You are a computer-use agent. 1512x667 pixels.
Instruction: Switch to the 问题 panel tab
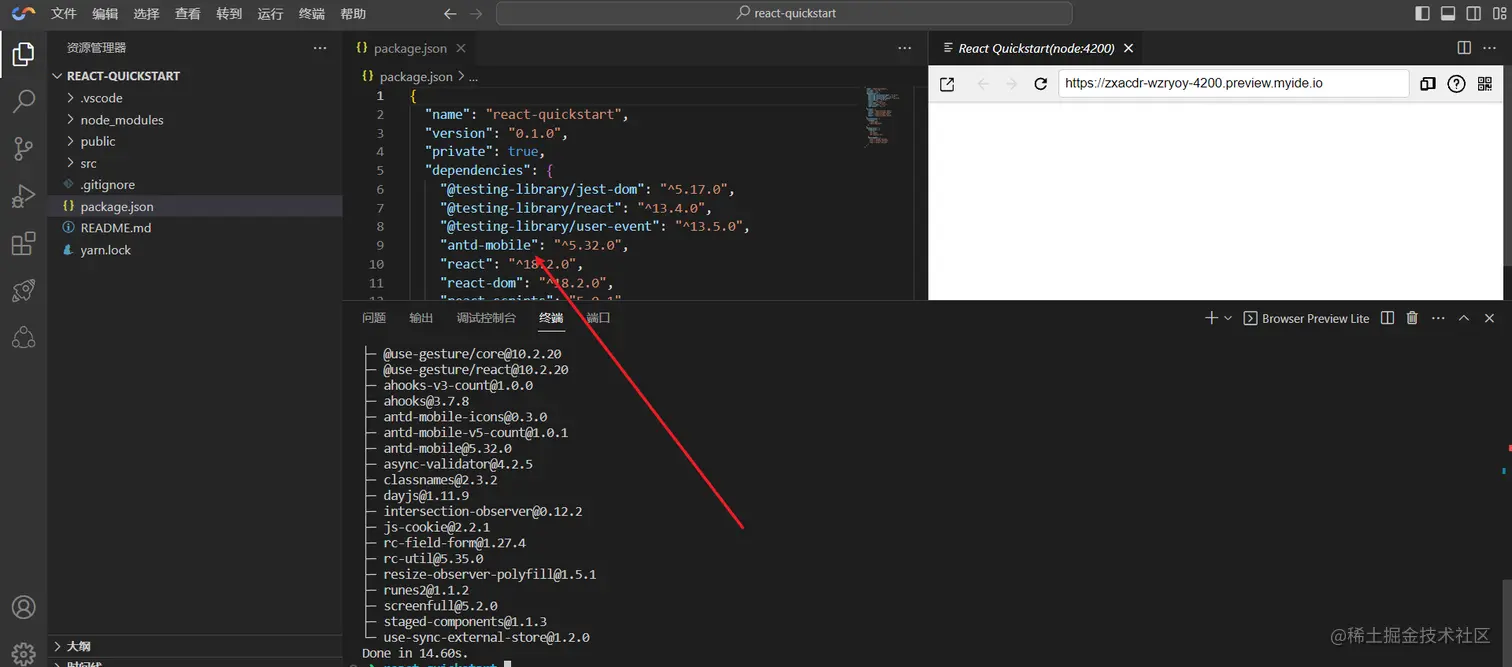pos(374,318)
